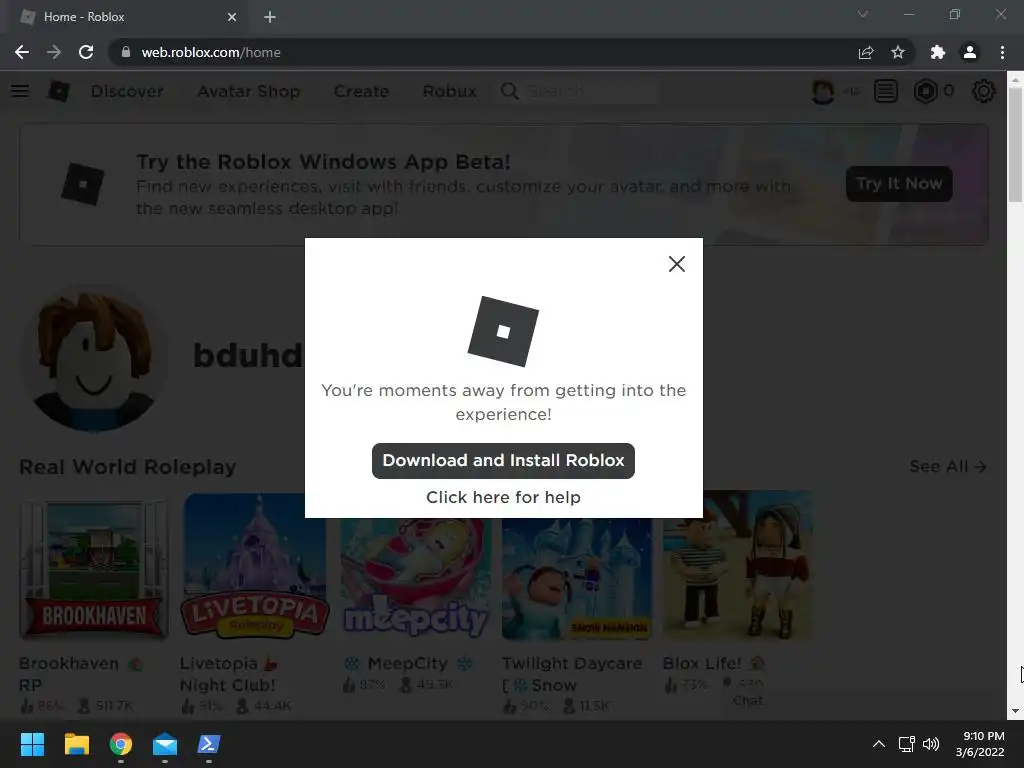Open the Robux menu item

click(x=449, y=91)
